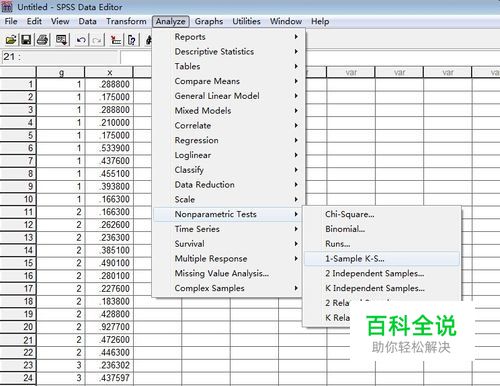
Task: Open the Transform menu
Action: pos(126,21)
